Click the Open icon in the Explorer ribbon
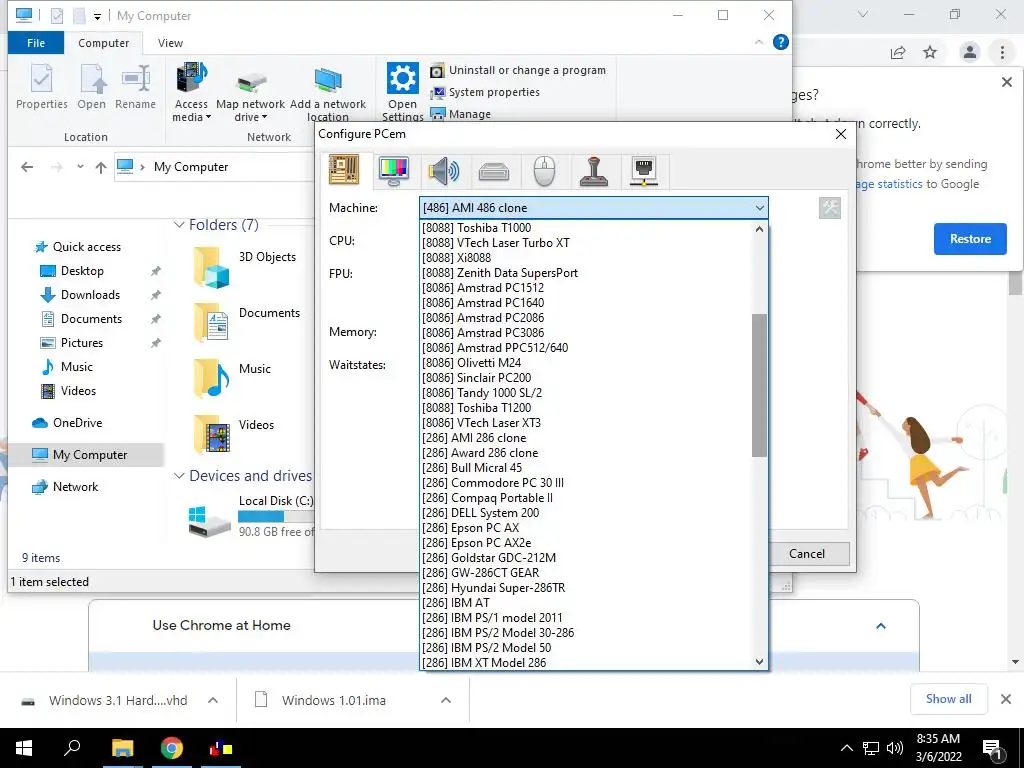This screenshot has width=1024, height=768. [92, 80]
